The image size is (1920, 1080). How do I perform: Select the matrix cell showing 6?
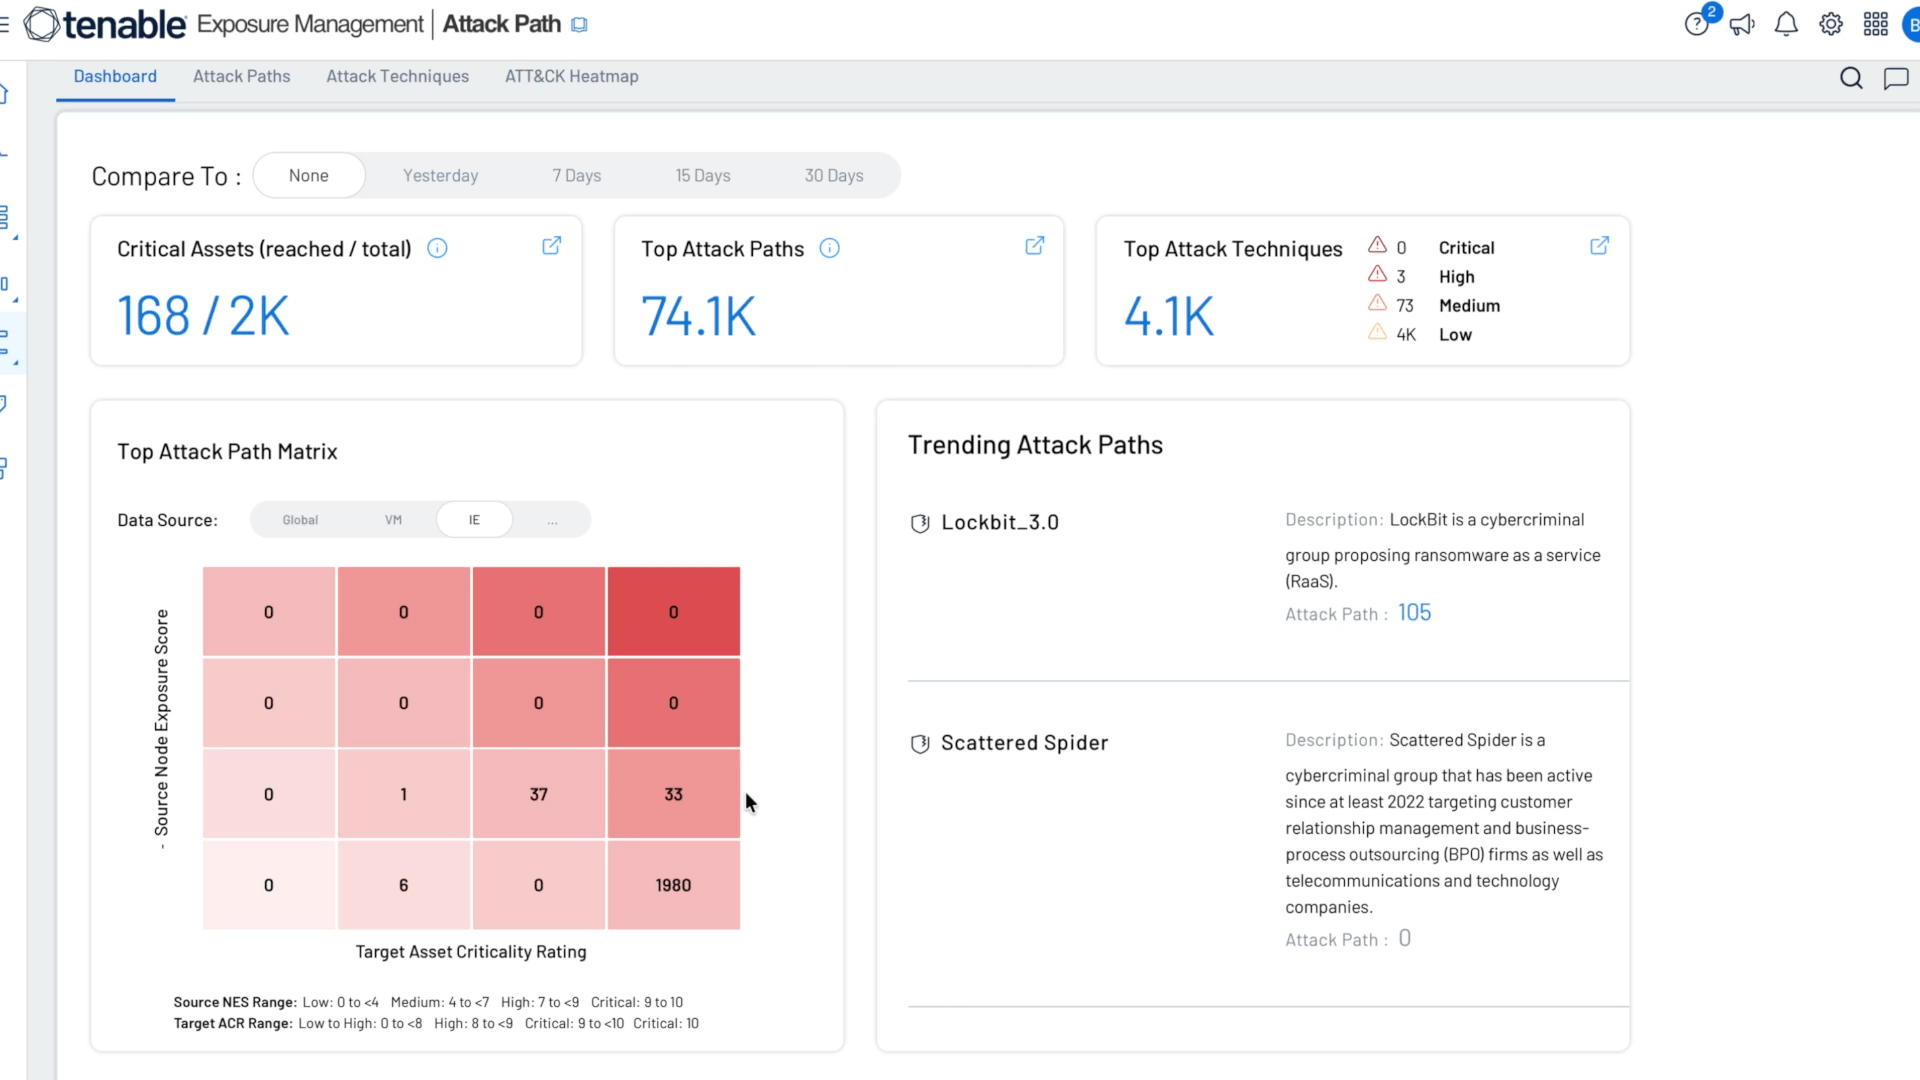pyautogui.click(x=404, y=885)
